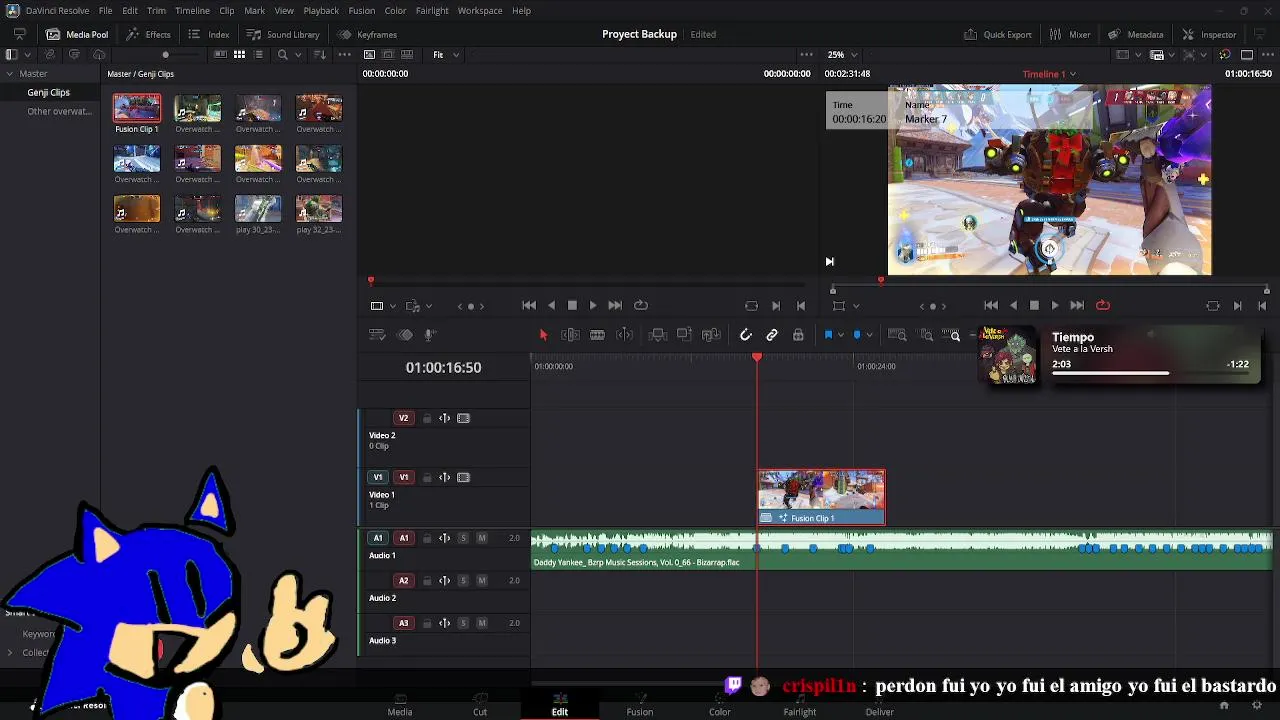Switch to the Deliver page
The image size is (1280, 720).
coord(880,706)
